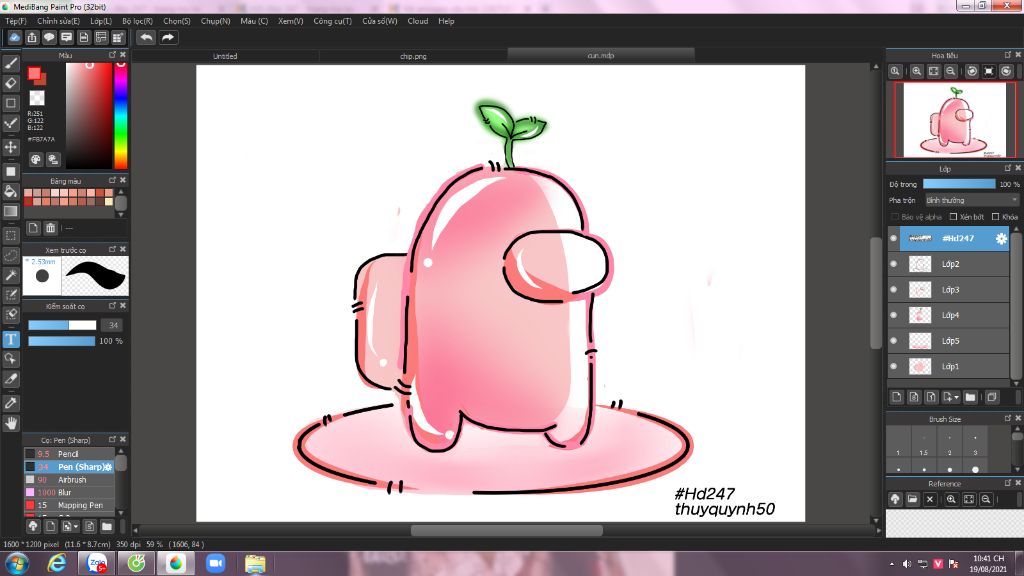Select the Pencil brush
The image size is (1024, 576).
tap(69, 454)
